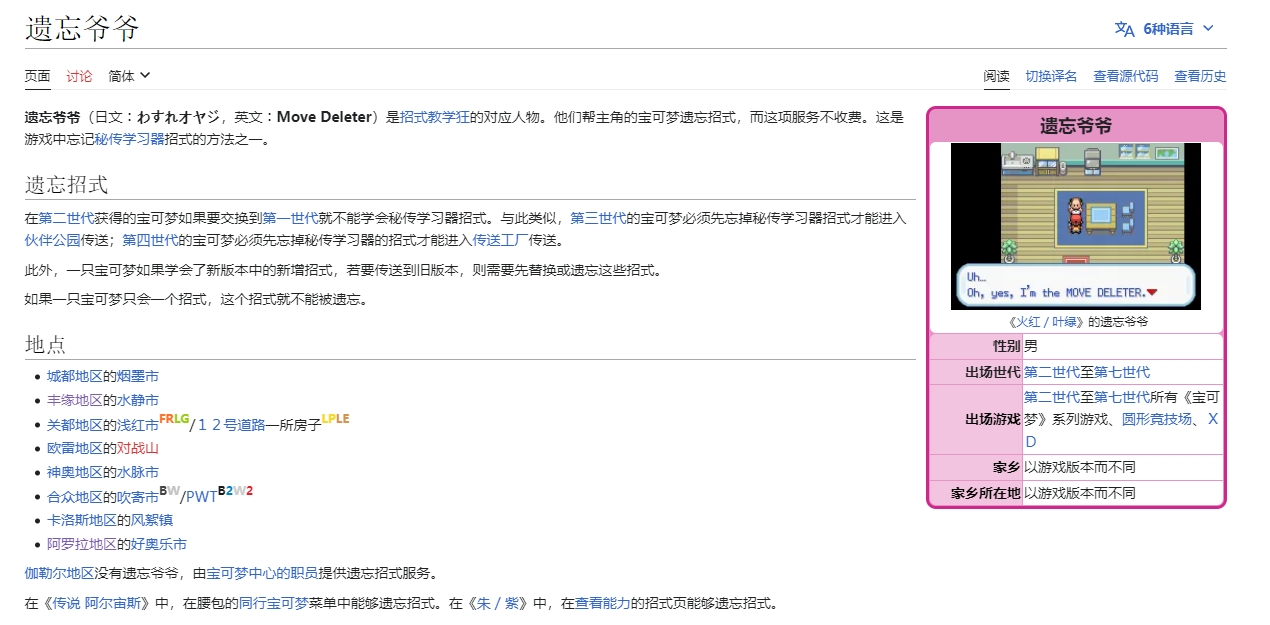Screen dimensions: 1270x625
Task: Click the Move Deleter game screenshot thumbnail
Action: point(1075,226)
